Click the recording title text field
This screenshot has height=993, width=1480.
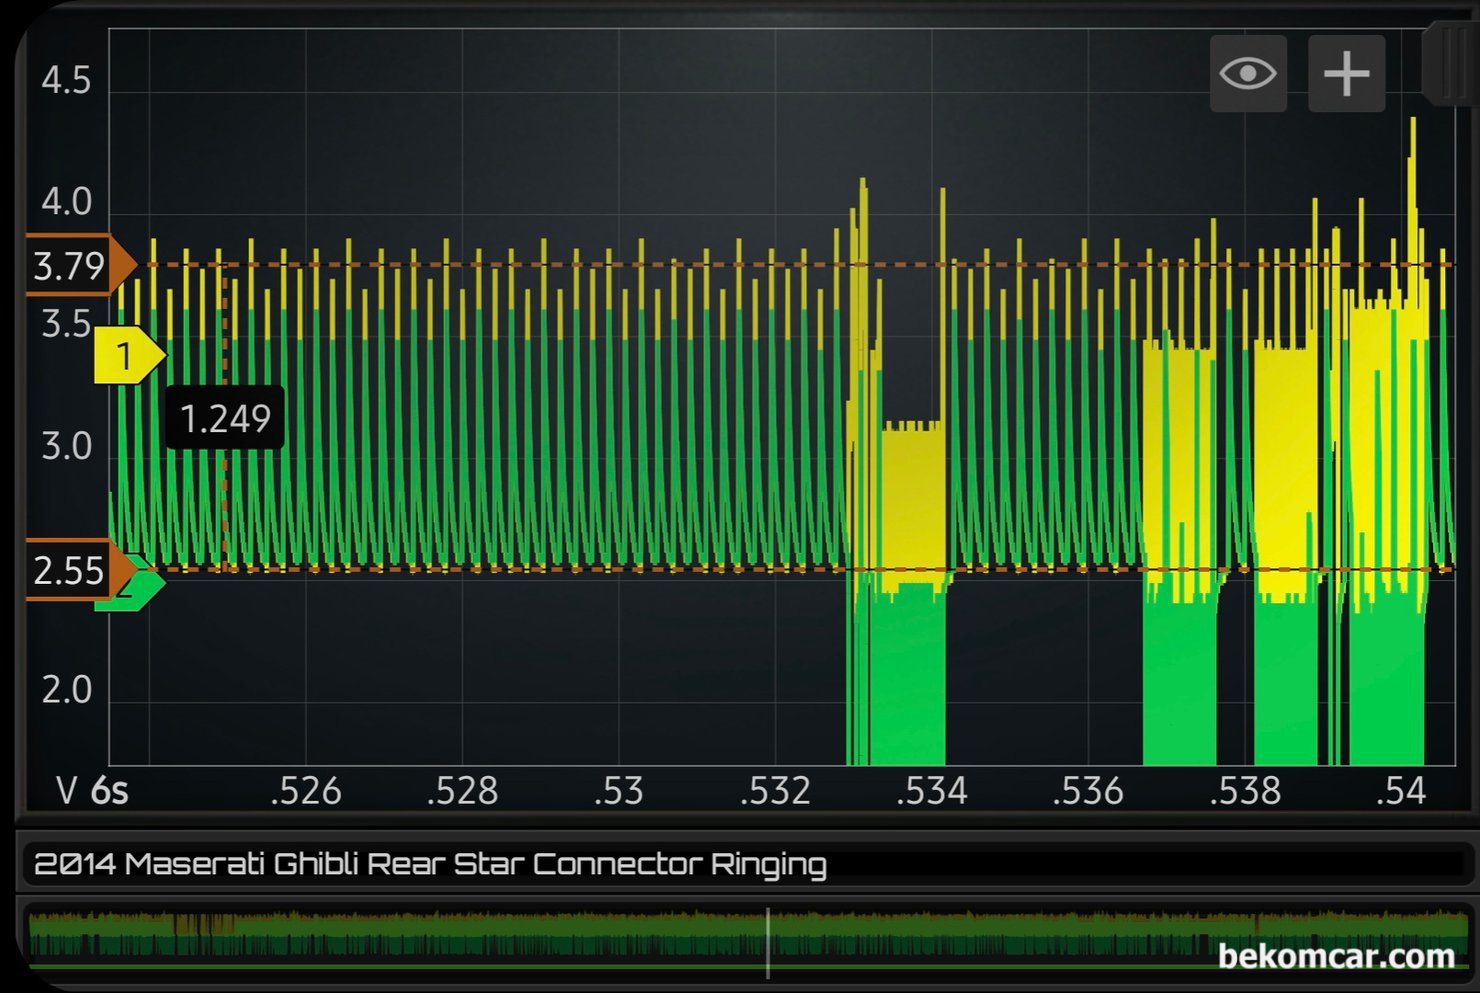pyautogui.click(x=430, y=864)
